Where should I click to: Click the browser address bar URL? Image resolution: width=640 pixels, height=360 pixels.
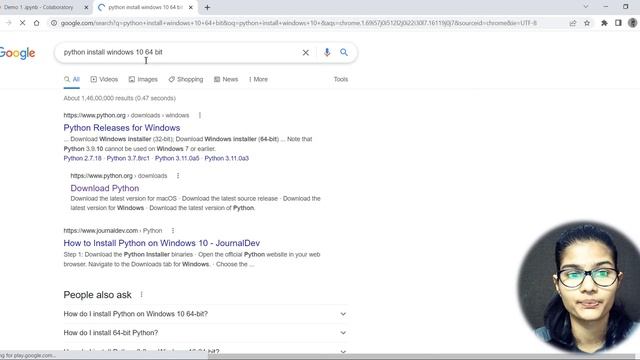(x=299, y=23)
